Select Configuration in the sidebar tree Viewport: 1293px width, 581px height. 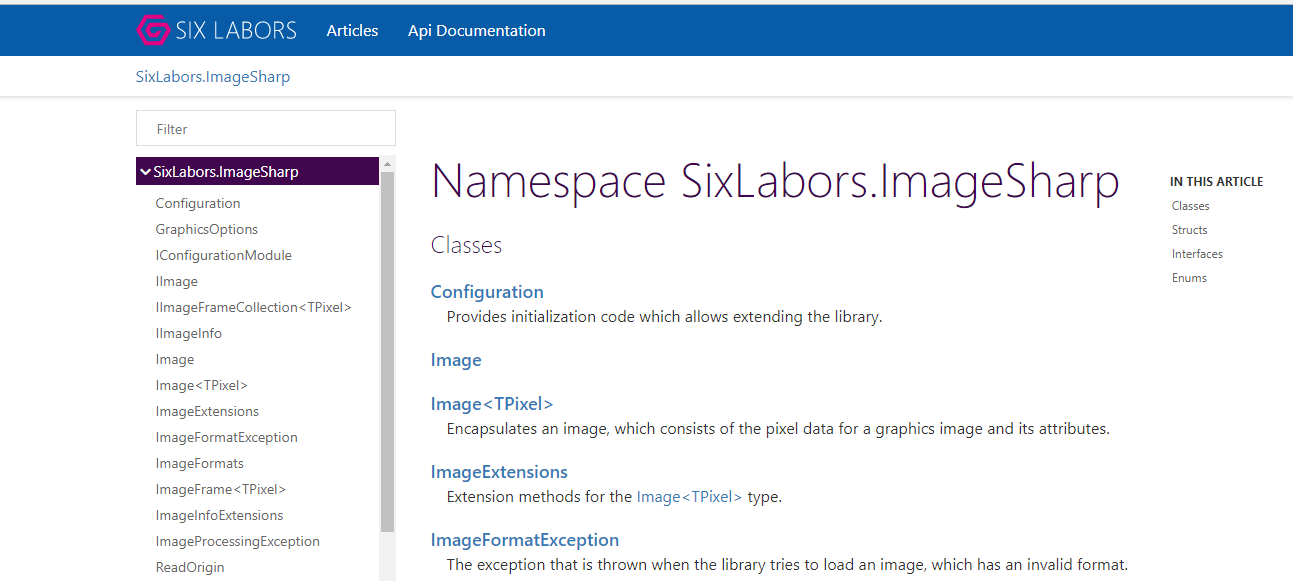(x=198, y=203)
